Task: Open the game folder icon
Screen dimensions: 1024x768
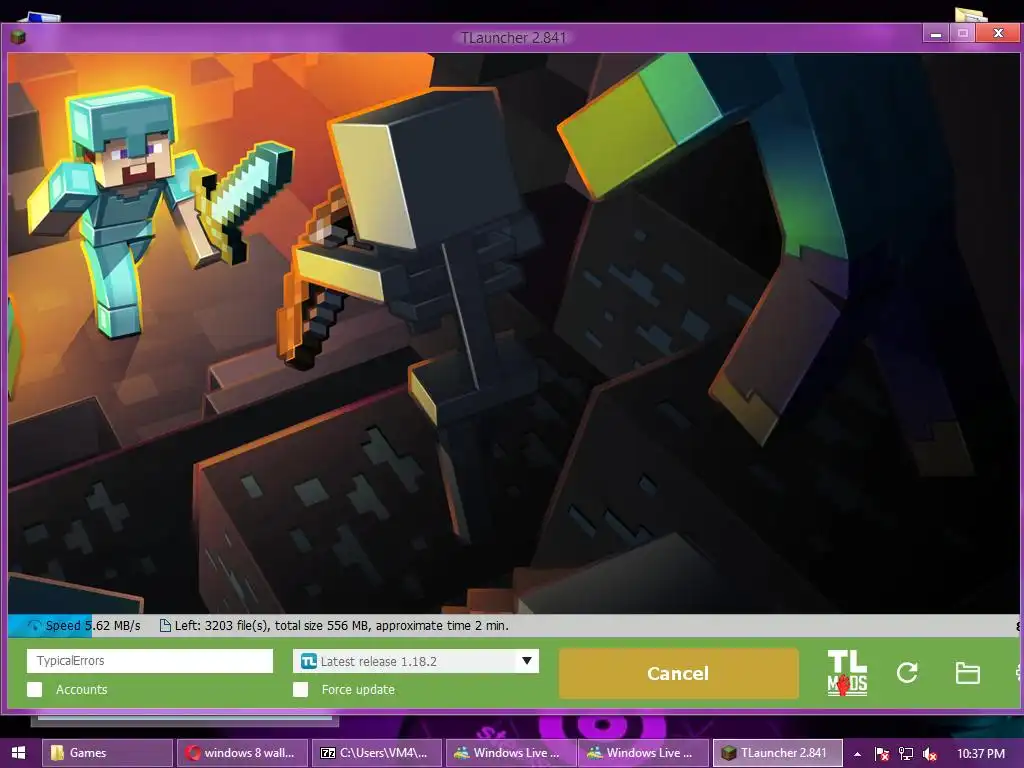Action: point(967,673)
